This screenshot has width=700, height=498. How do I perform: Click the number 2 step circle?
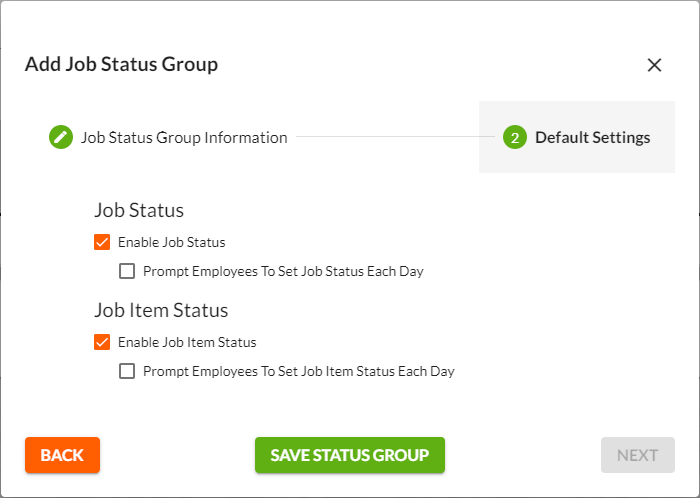click(x=515, y=138)
